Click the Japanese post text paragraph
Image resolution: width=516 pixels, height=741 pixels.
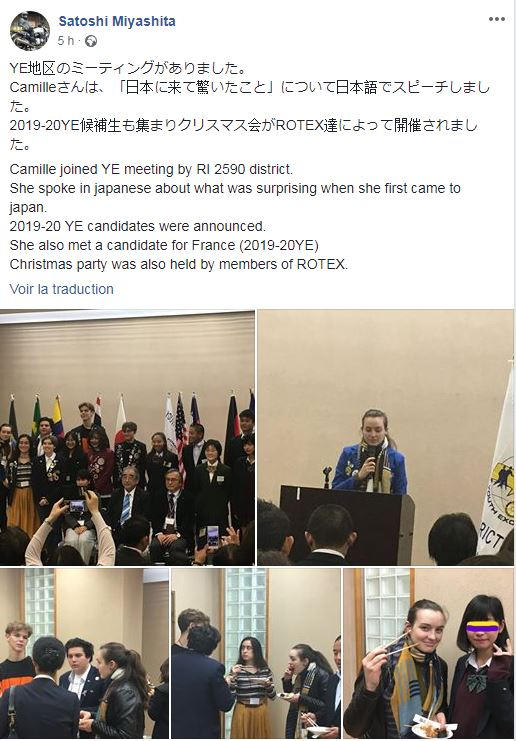tap(250, 106)
